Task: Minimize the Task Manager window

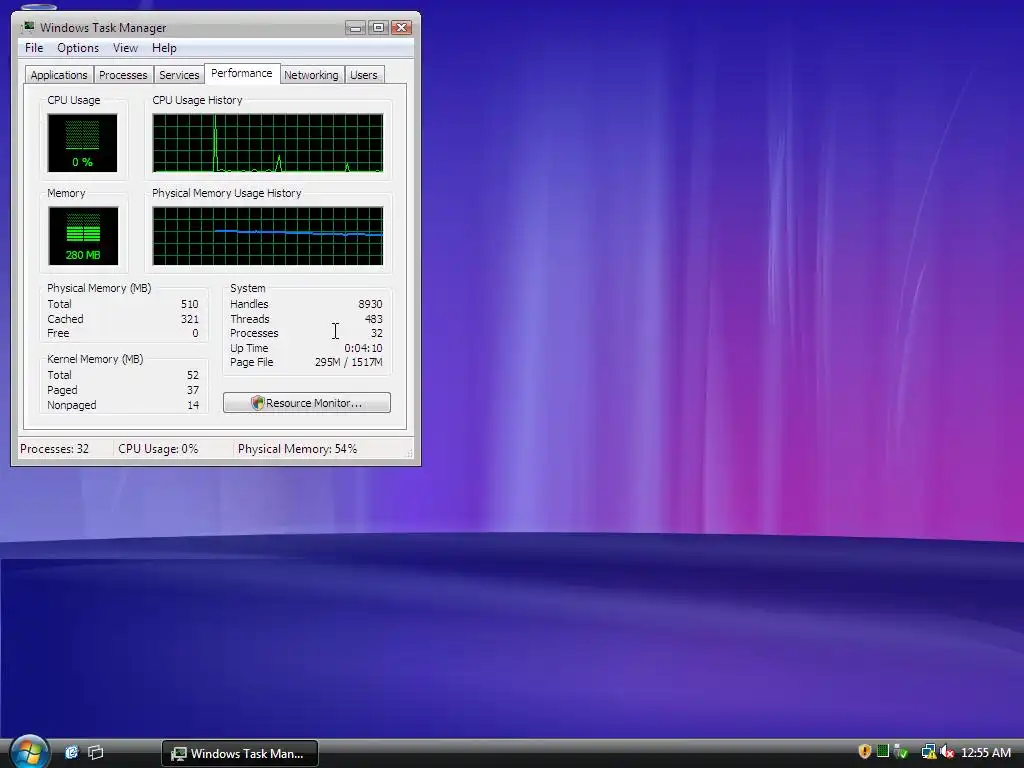Action: (355, 27)
